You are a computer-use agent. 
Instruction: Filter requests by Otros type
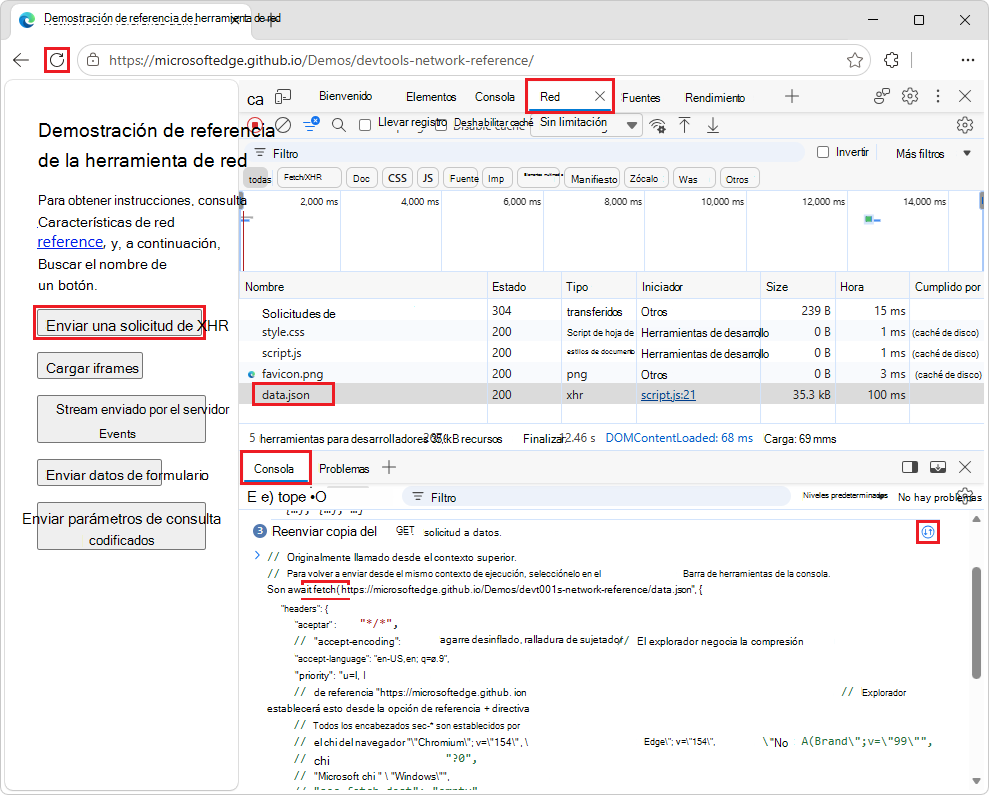[x=739, y=179]
